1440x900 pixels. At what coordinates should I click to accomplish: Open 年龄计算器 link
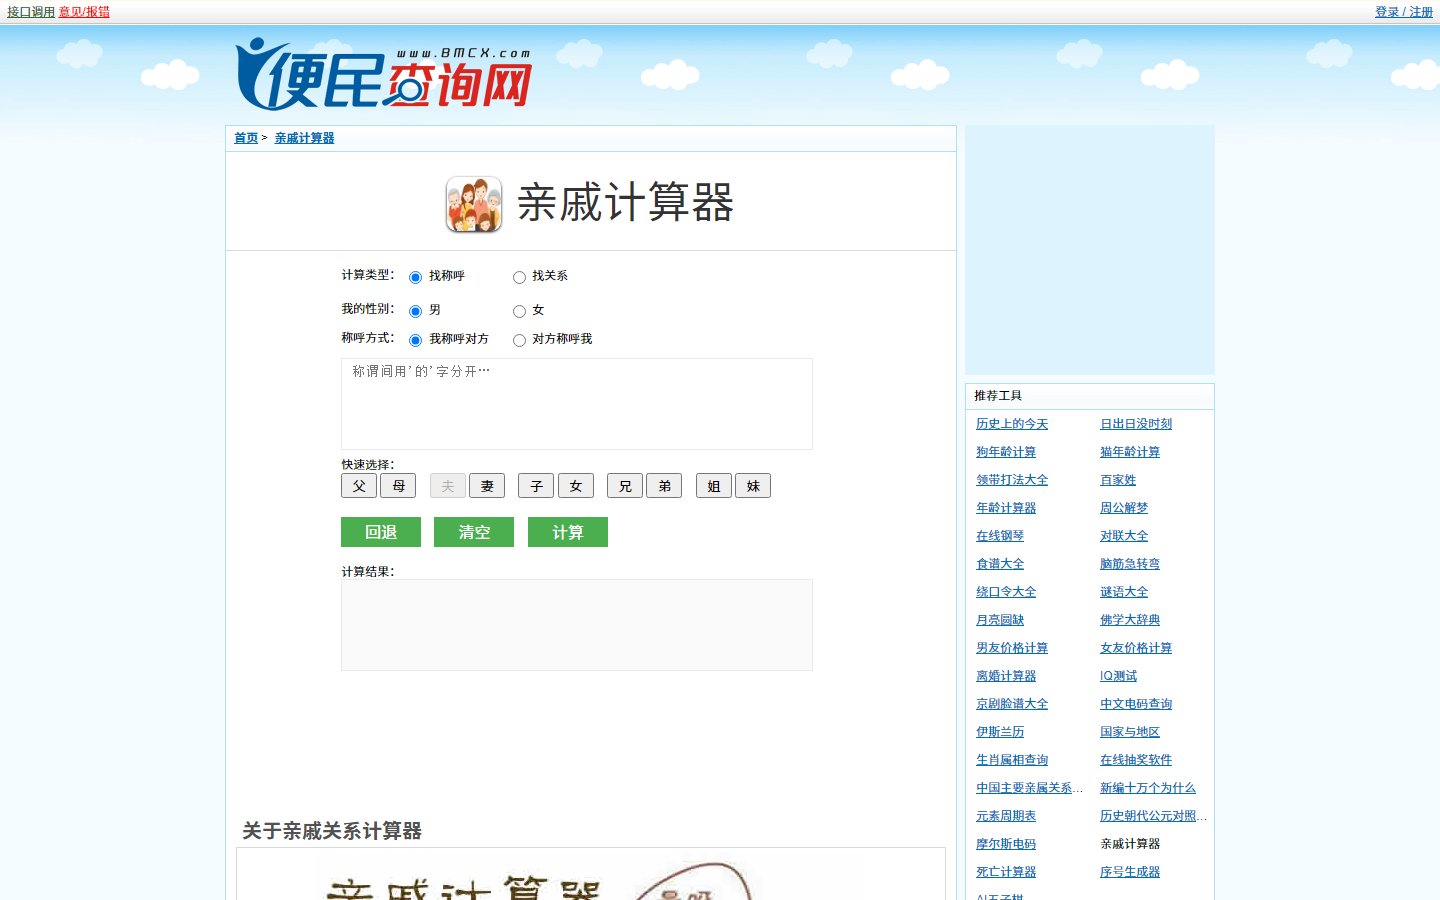[1006, 508]
